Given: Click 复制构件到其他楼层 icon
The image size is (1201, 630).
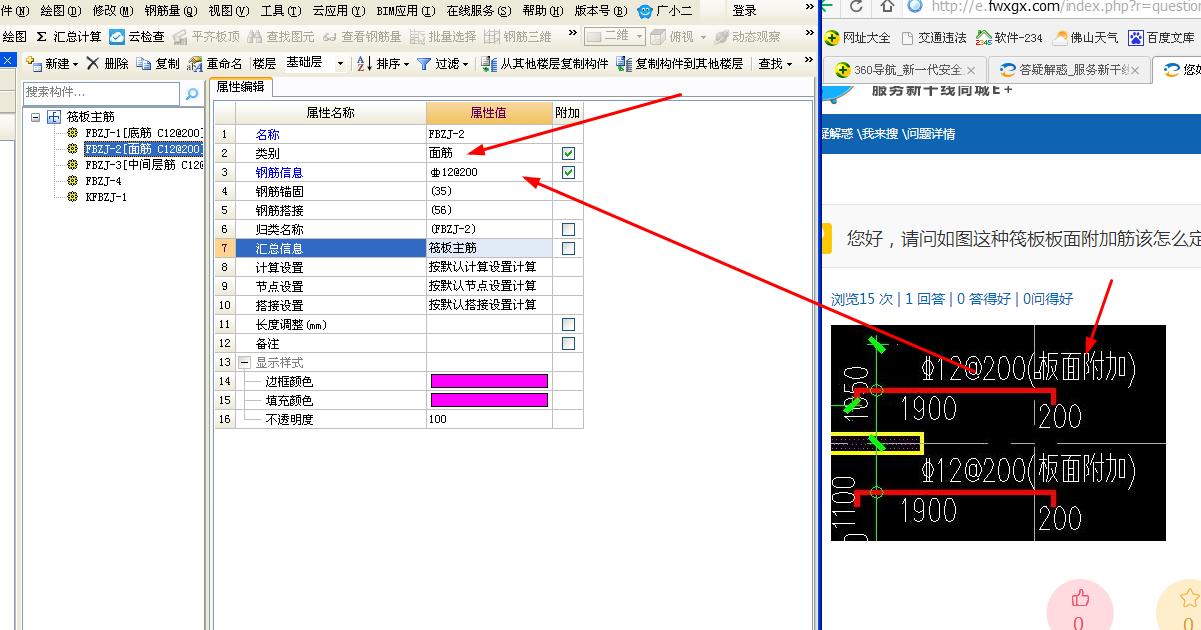Looking at the screenshot, I should [x=624, y=63].
